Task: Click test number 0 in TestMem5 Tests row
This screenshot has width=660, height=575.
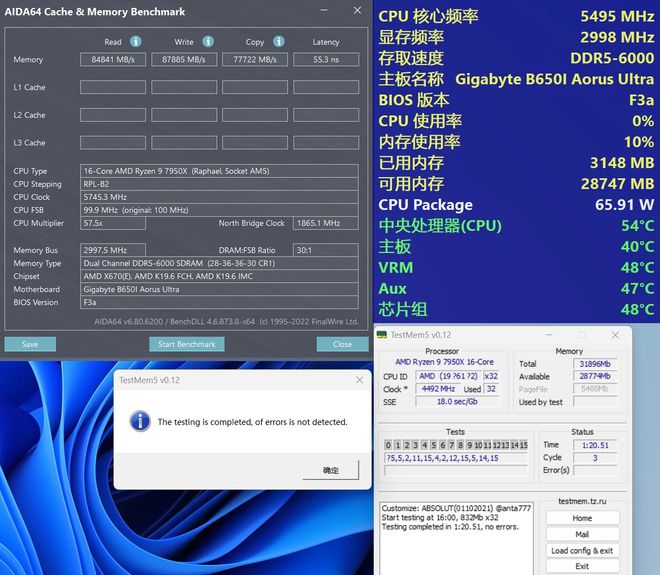Action: [388, 445]
